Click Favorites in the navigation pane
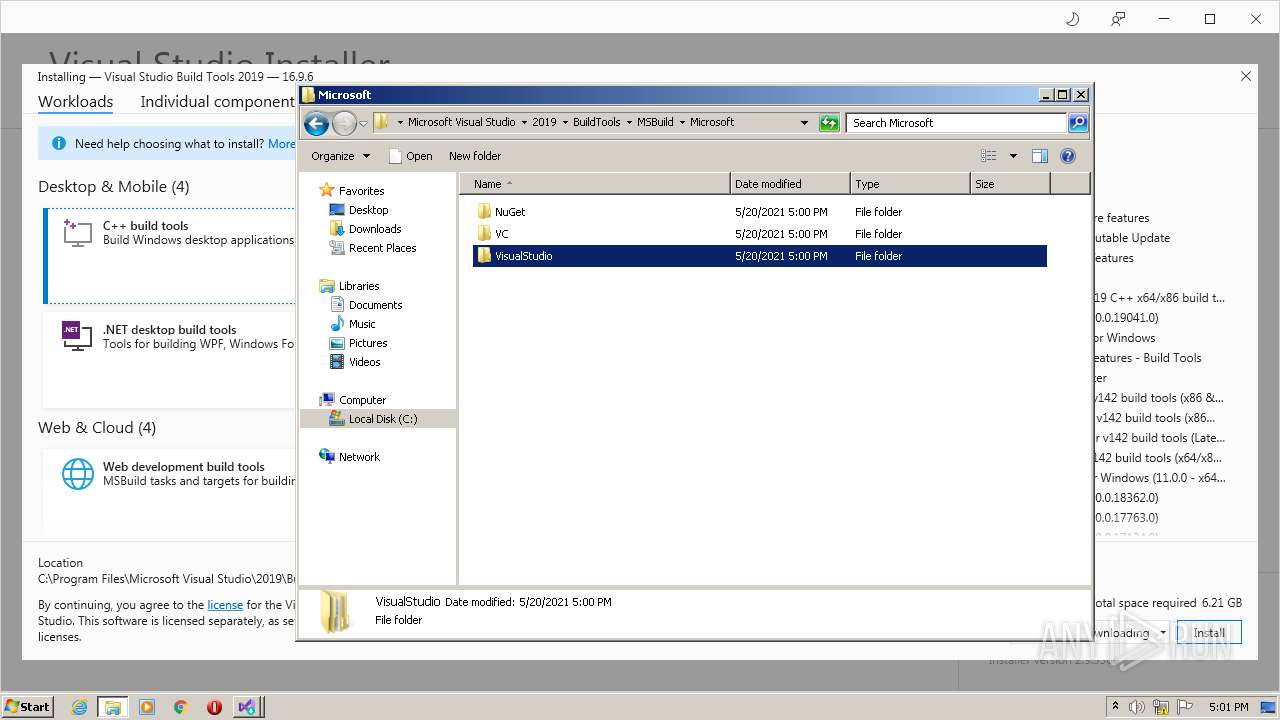 pos(361,191)
